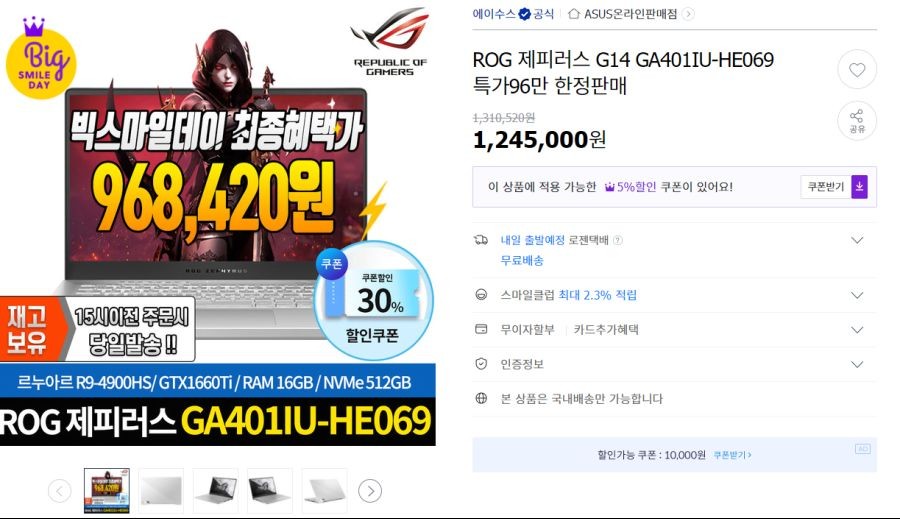The height and width of the screenshot is (519, 900).
Task: Show previous product thumbnails with left arrow
Action: click(60, 491)
